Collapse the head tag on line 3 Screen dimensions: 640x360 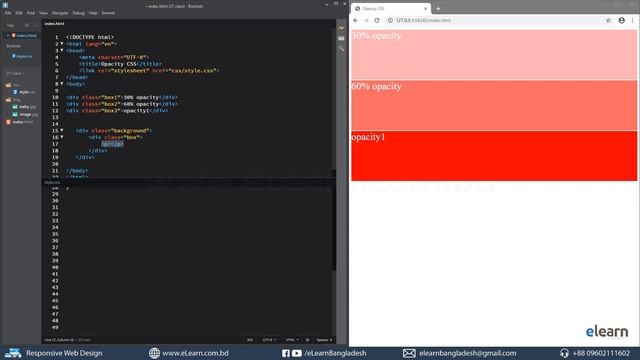62,50
